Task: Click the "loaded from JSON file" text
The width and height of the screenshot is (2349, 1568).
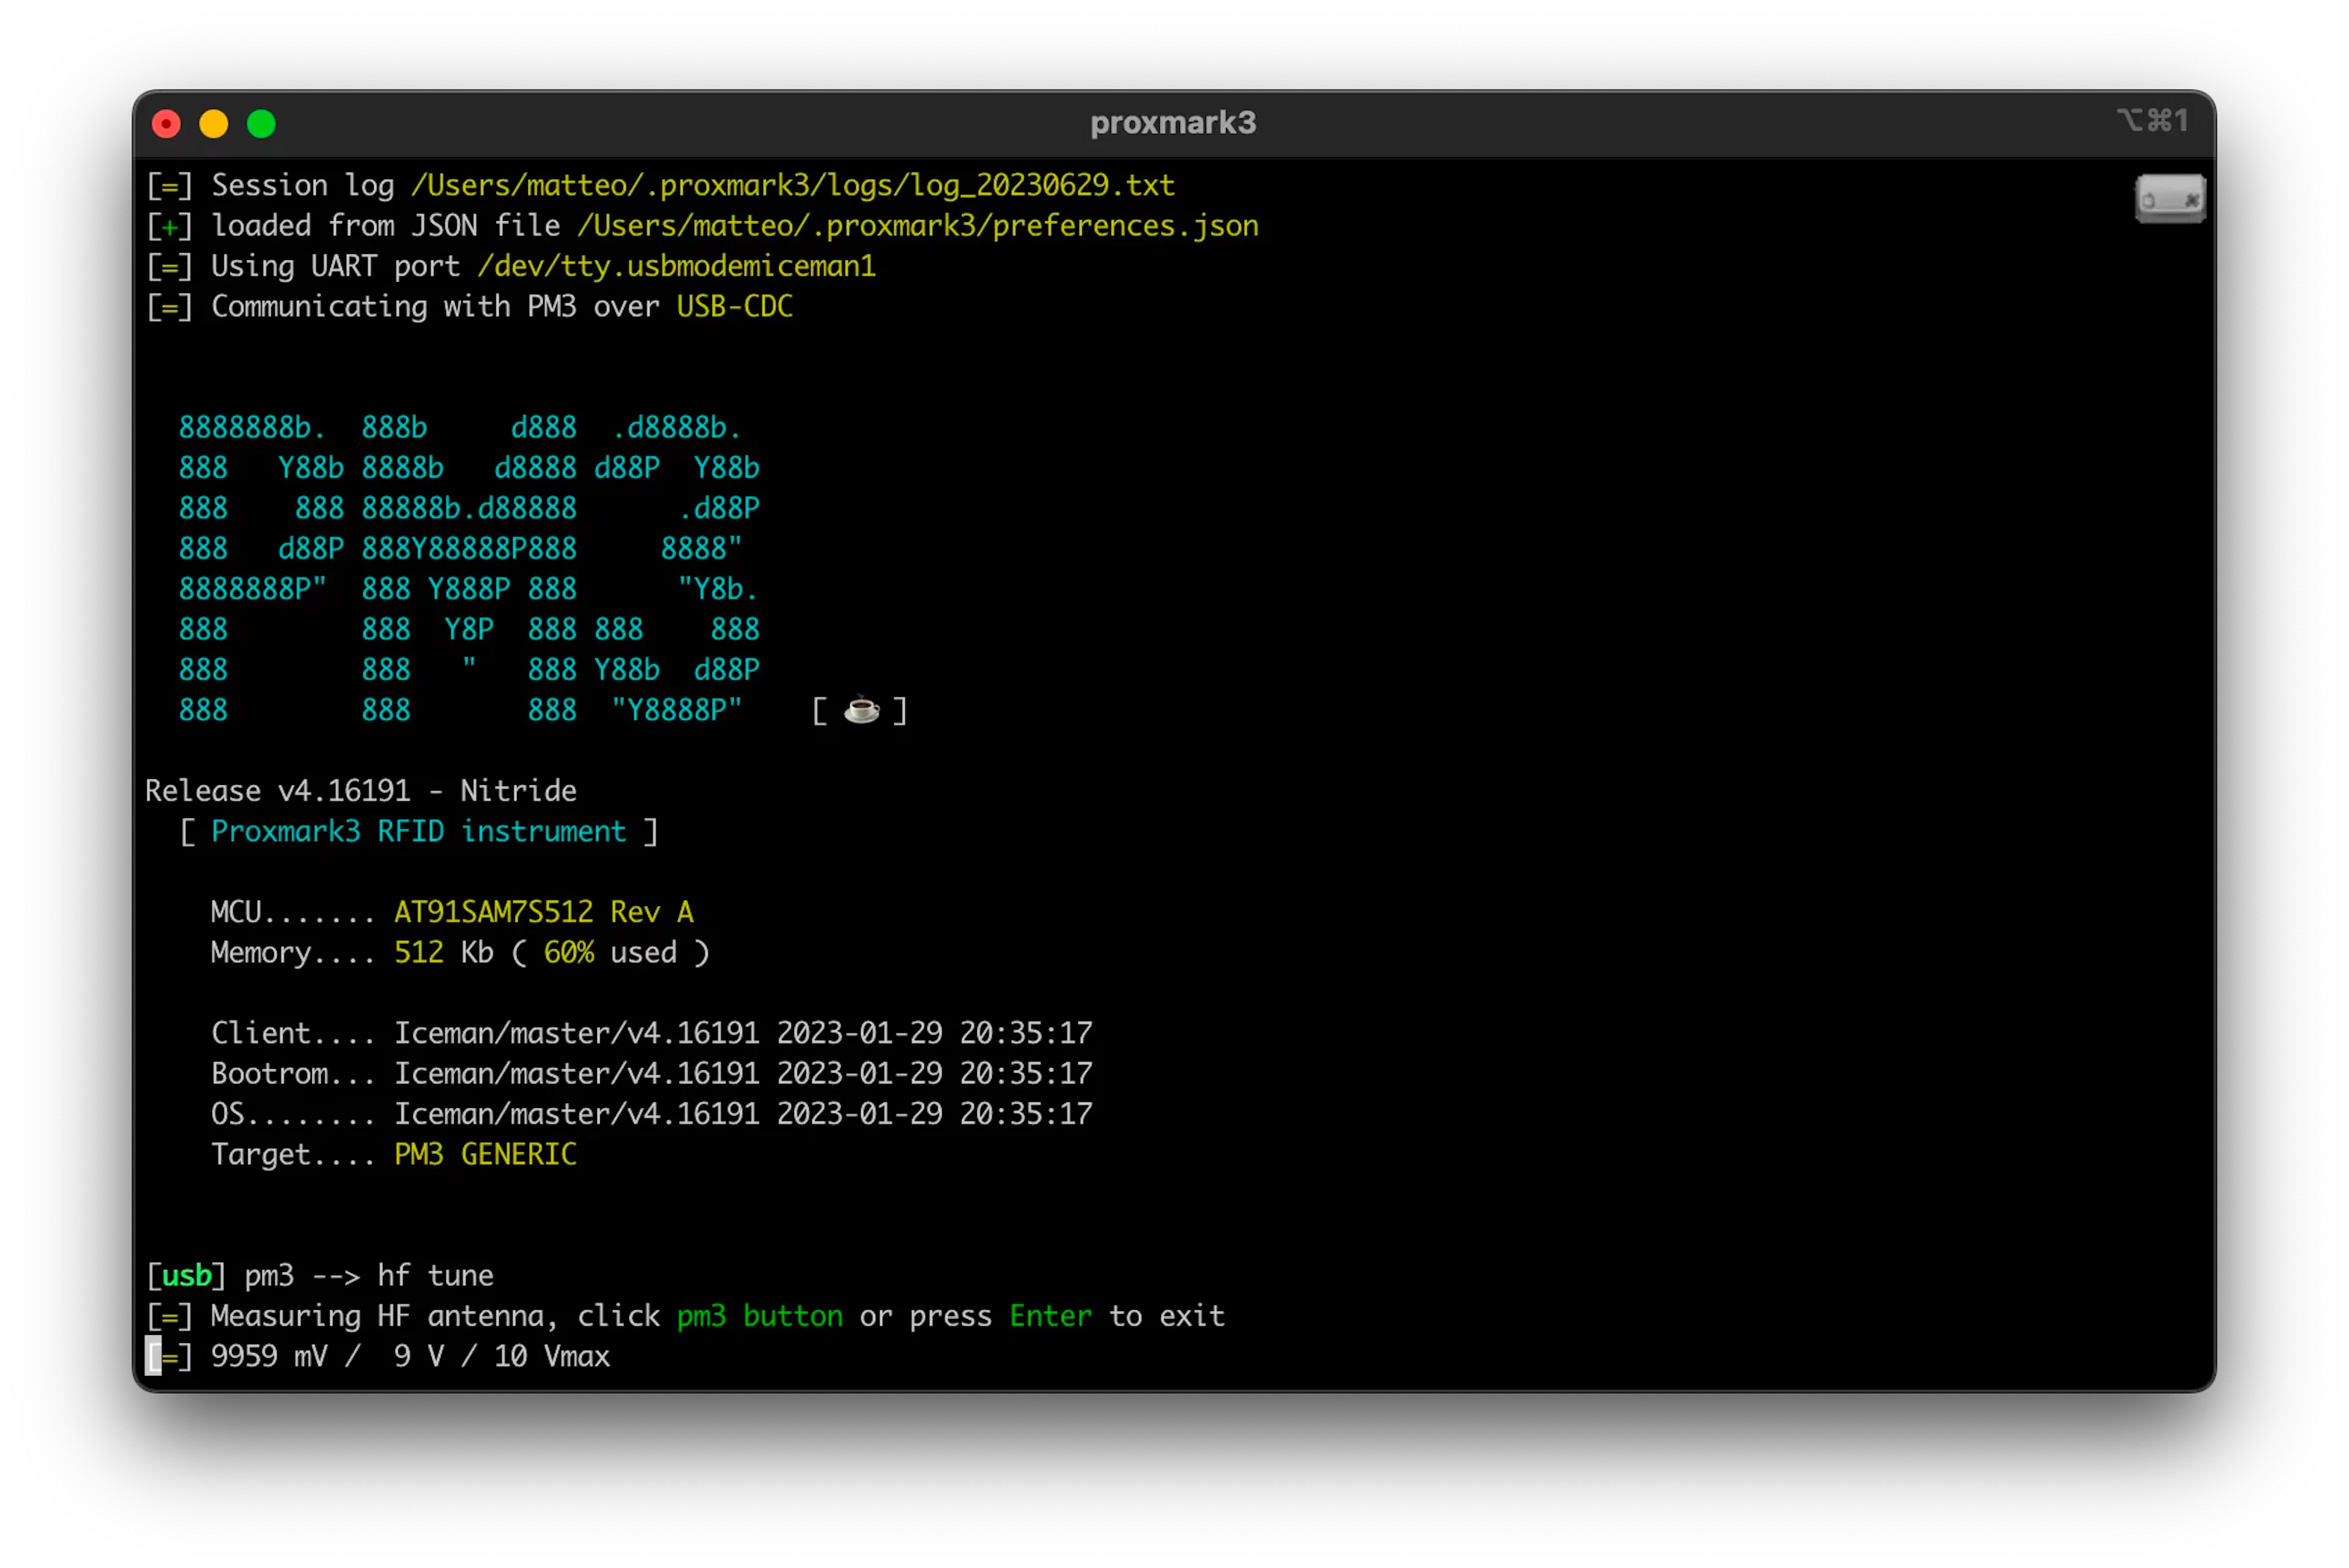Action: pos(386,226)
